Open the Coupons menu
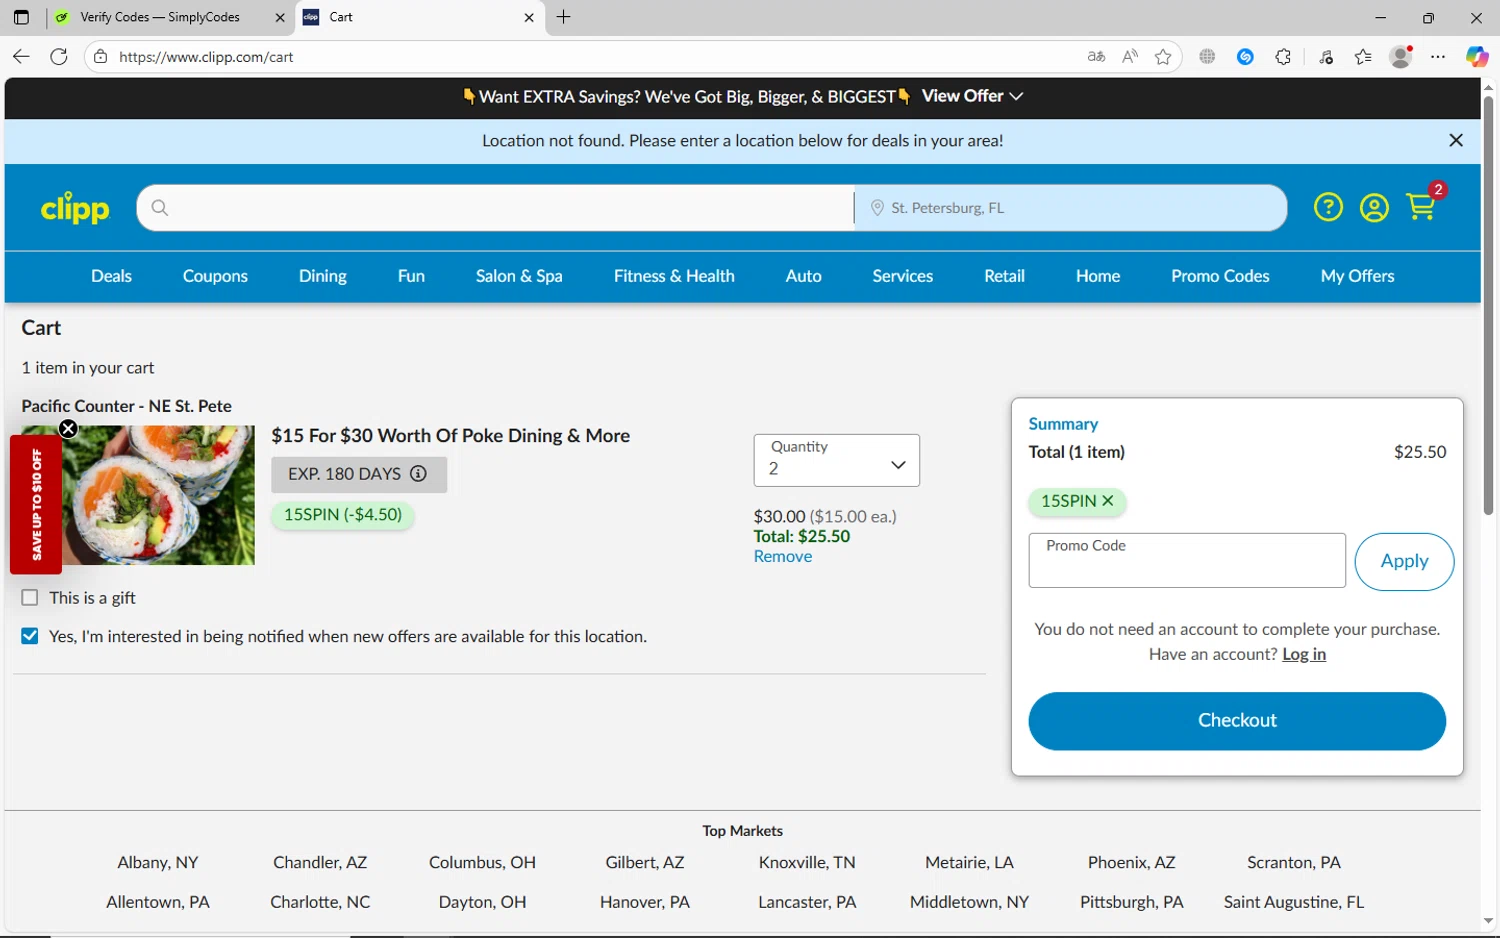The height and width of the screenshot is (938, 1500). (x=215, y=276)
